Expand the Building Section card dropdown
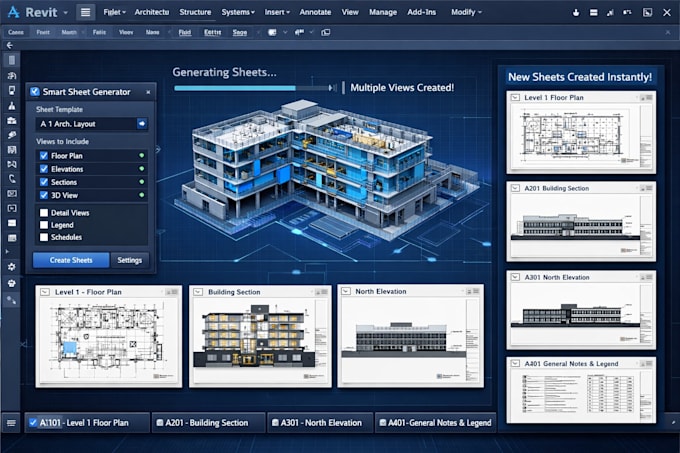 [x=198, y=292]
